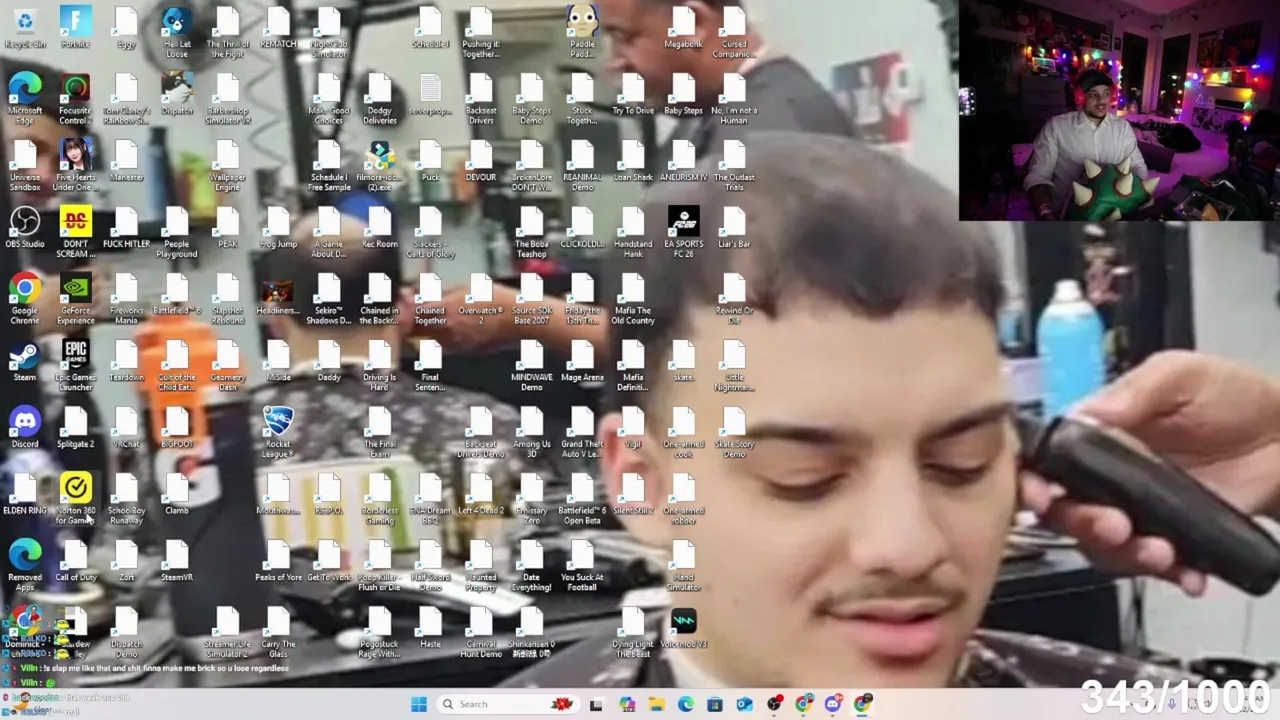Open Microsoft Store from the taskbar

(715, 704)
